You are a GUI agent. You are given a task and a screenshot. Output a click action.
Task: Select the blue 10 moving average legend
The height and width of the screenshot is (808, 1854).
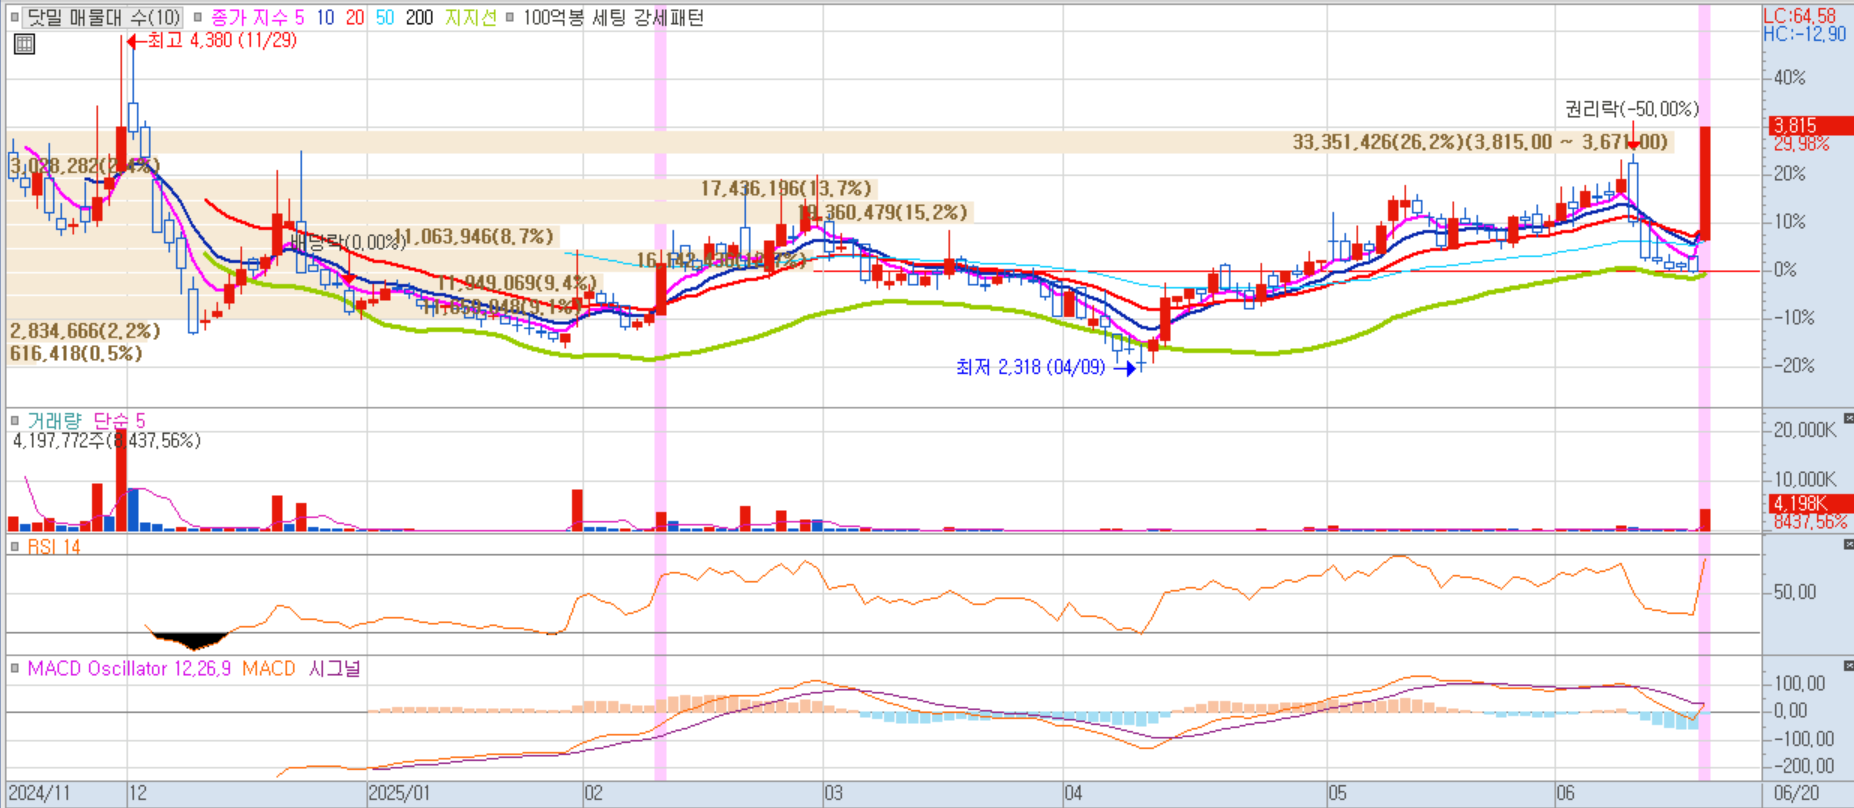click(326, 17)
